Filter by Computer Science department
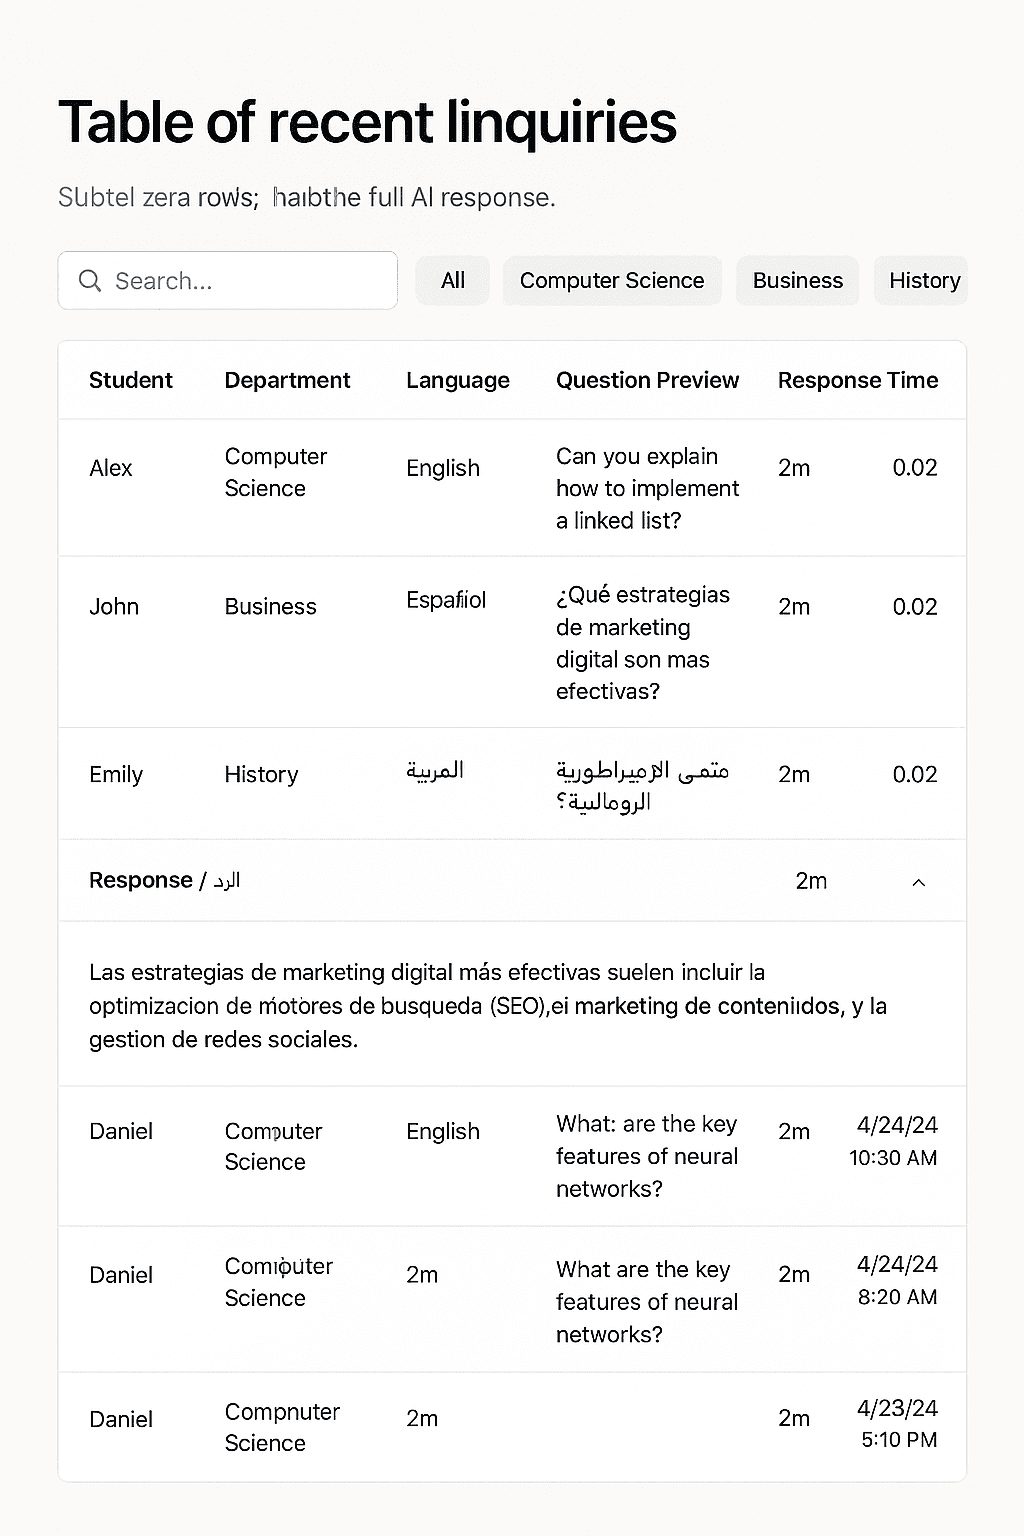The width and height of the screenshot is (1024, 1536). [611, 281]
